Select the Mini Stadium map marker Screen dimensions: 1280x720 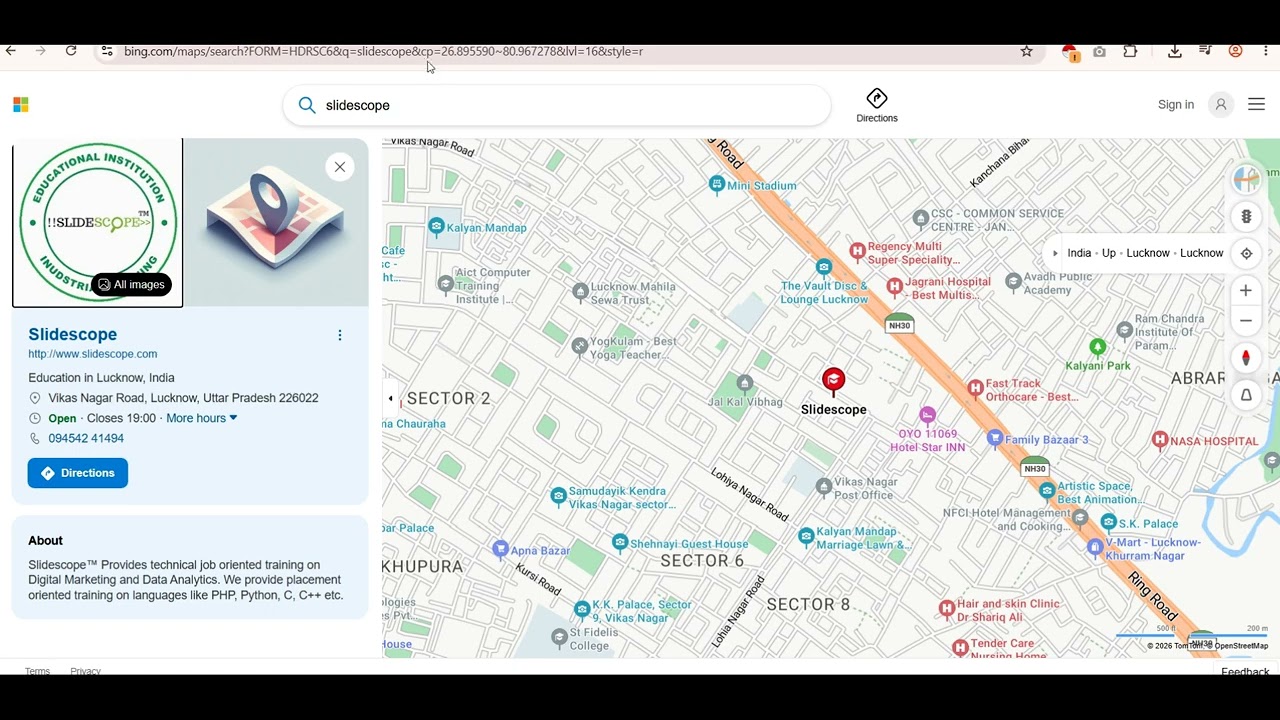(716, 184)
